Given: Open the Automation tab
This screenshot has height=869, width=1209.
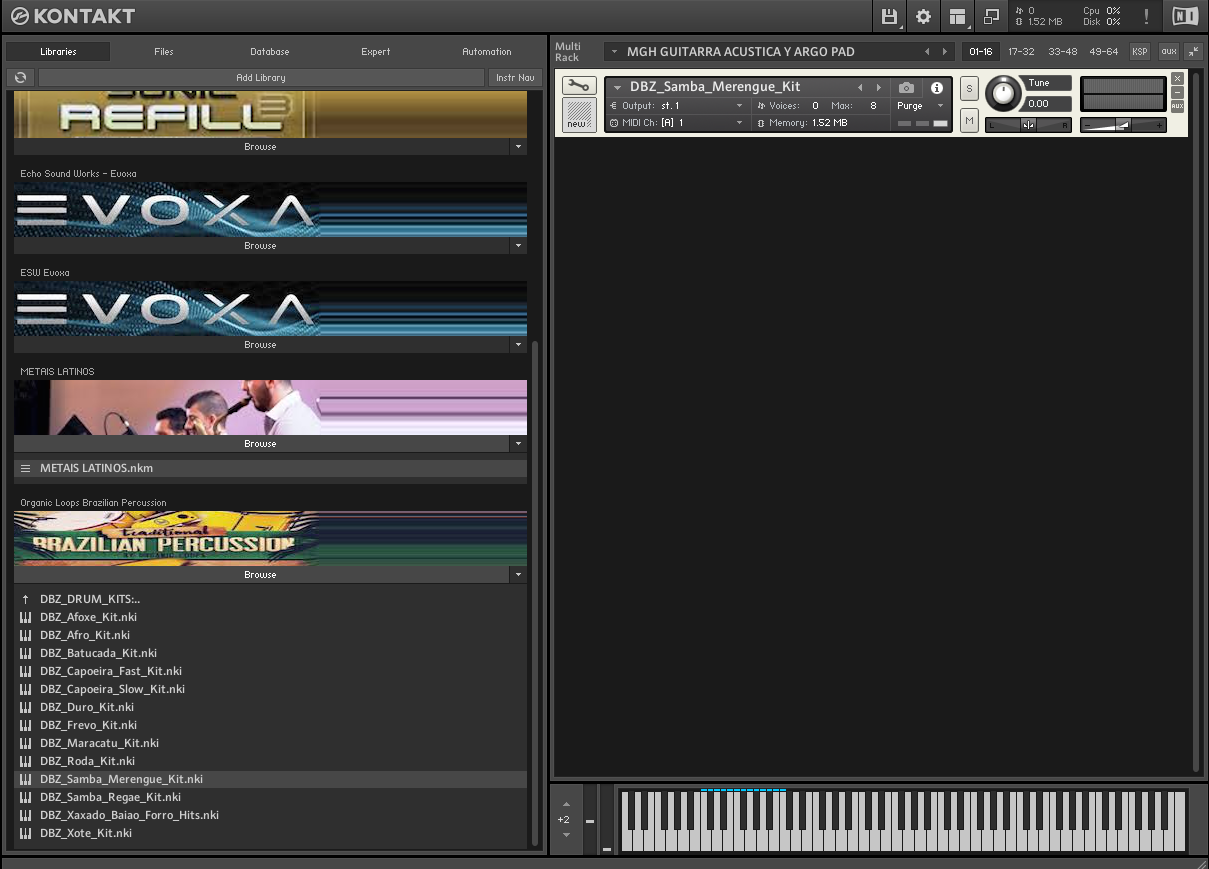Looking at the screenshot, I should click(487, 52).
